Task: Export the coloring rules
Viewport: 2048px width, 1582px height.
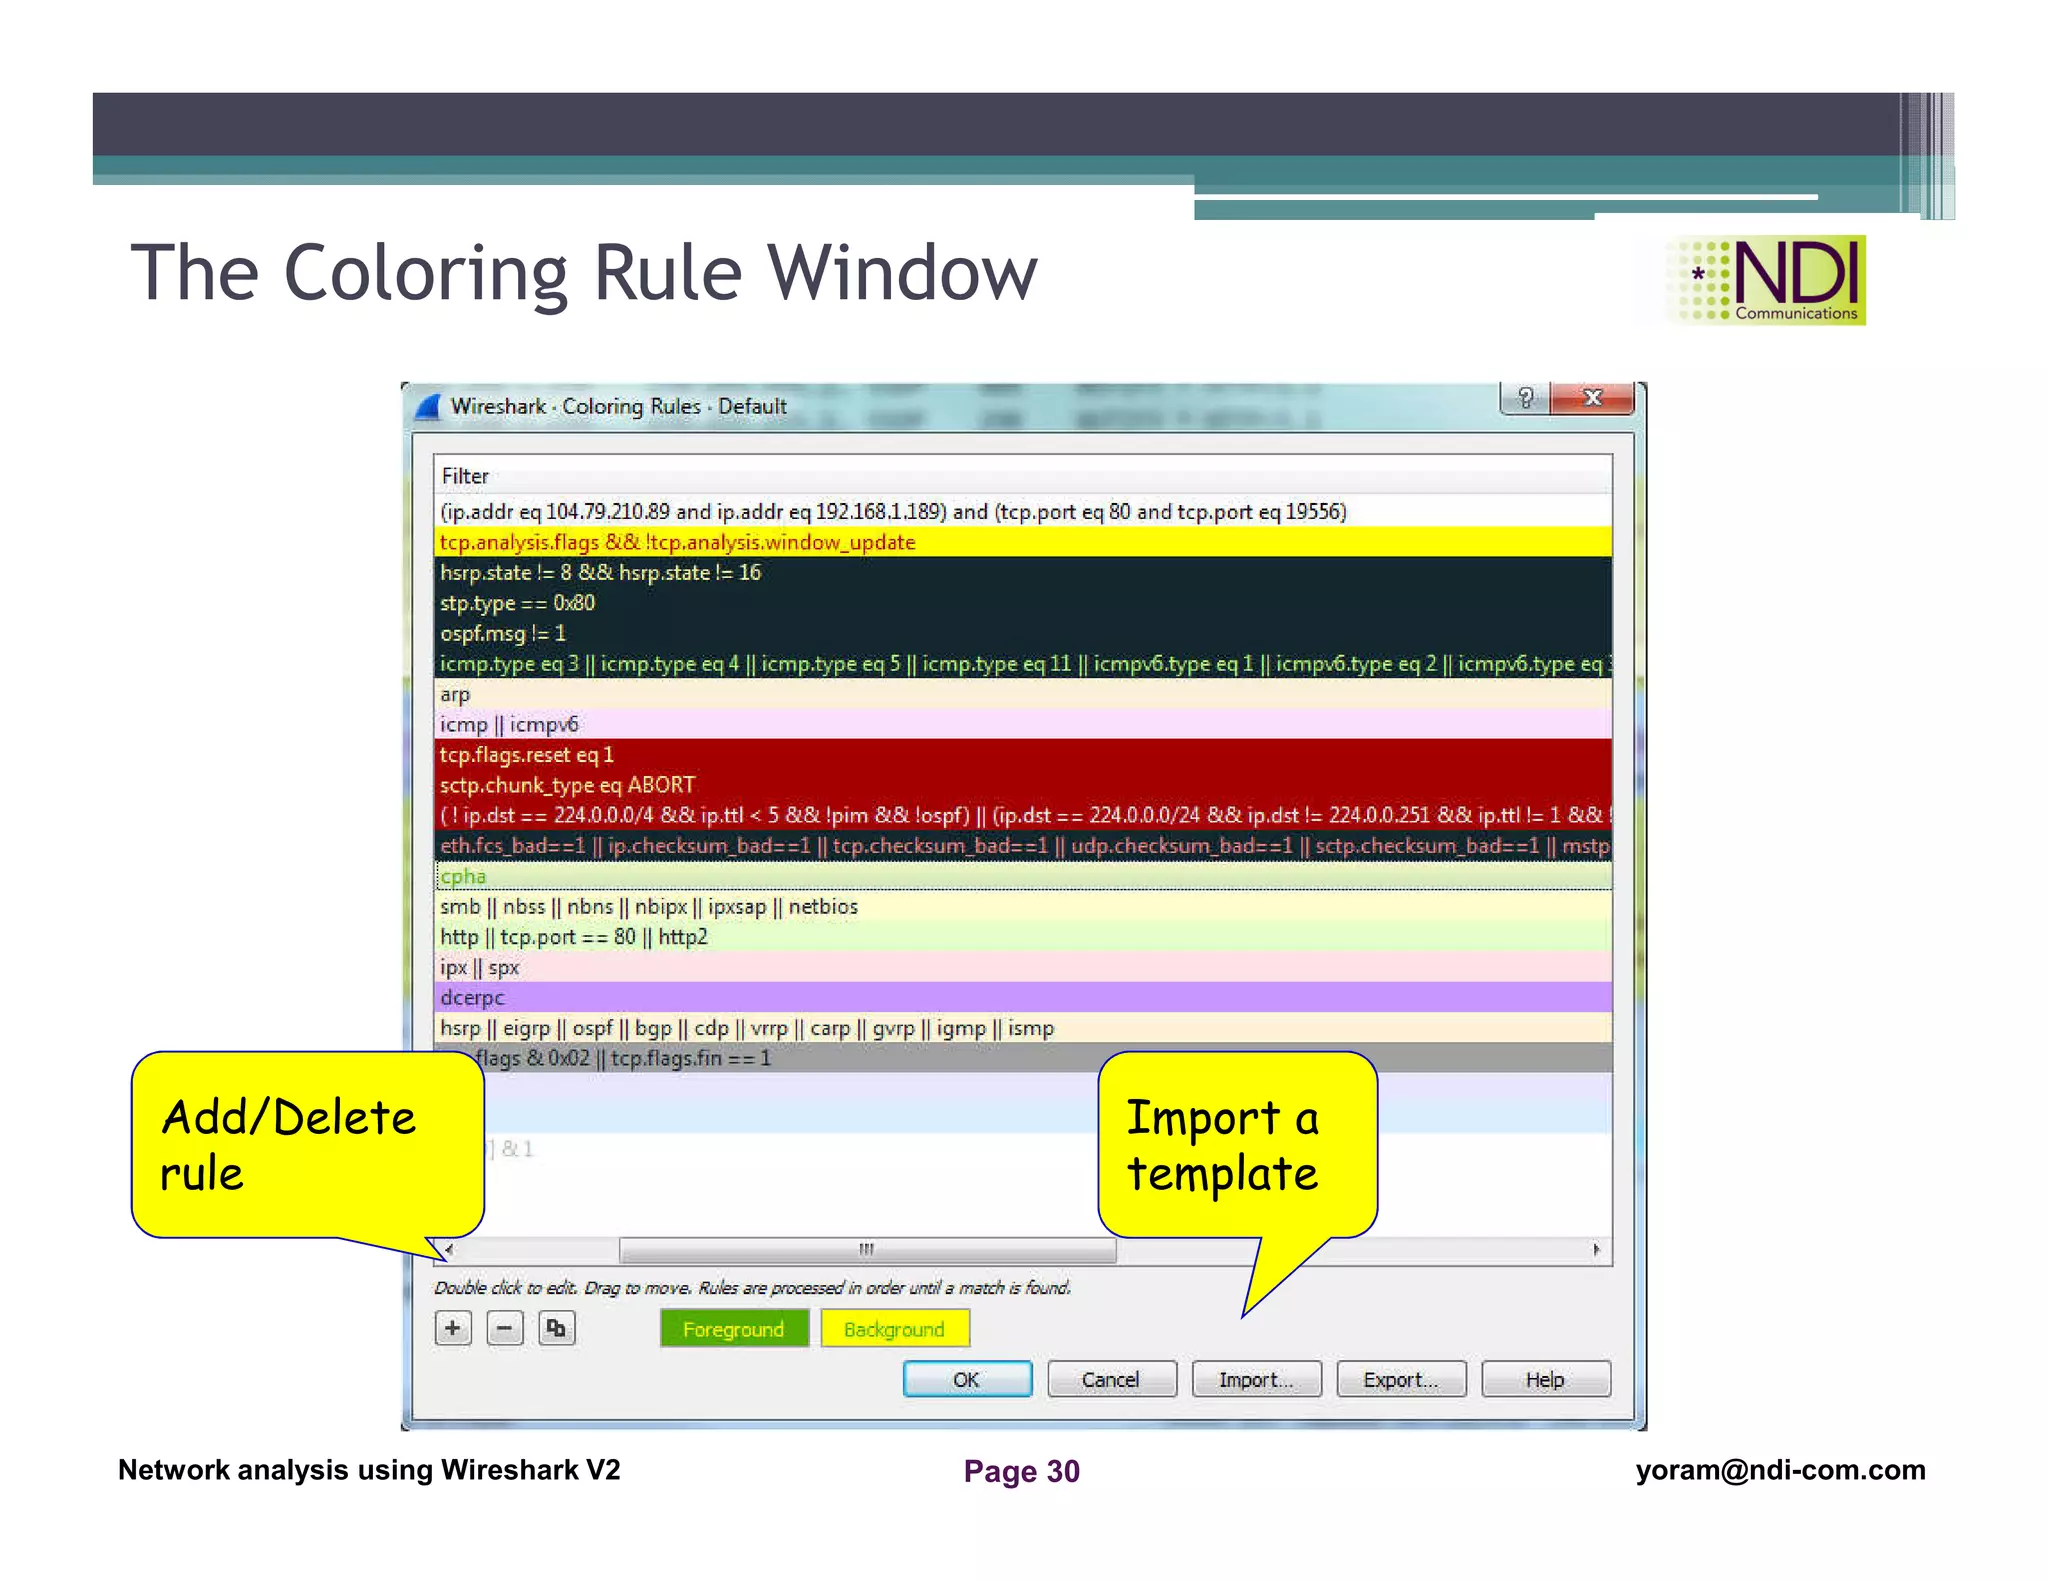Action: (1401, 1379)
